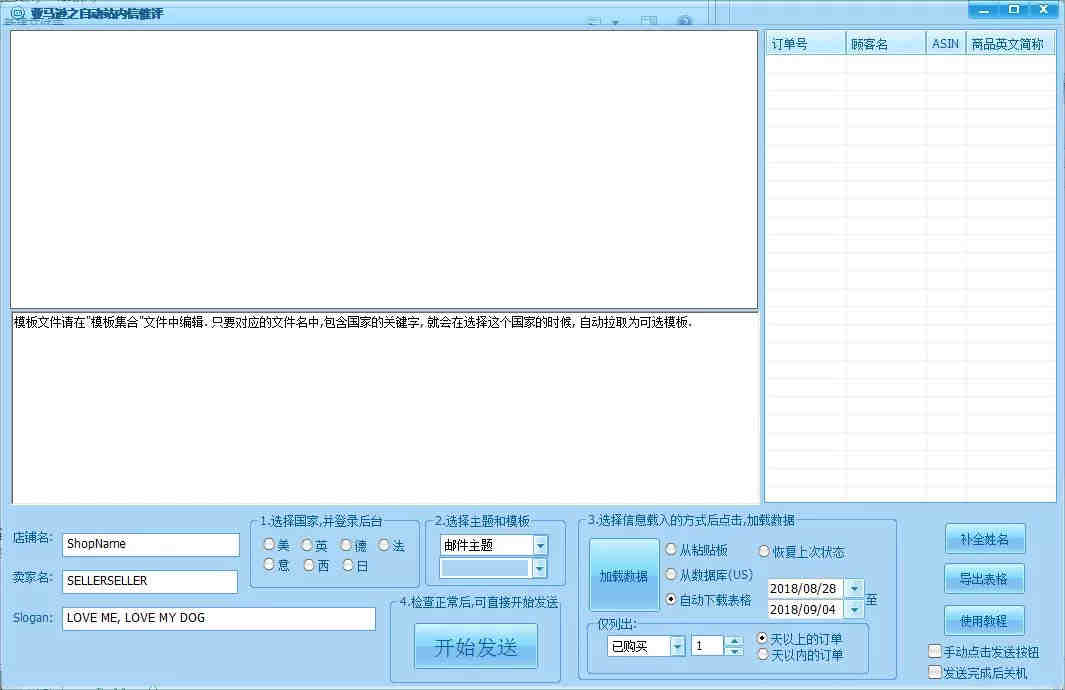
Task: Decrease the days value with down arrow
Action: point(734,651)
